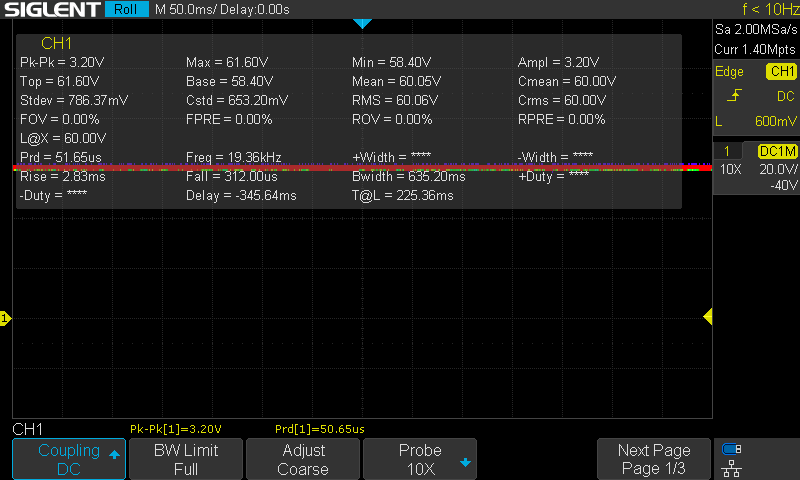Click the -Duty measurement entry
Image resolution: width=800 pixels, height=480 pixels.
tap(53, 195)
